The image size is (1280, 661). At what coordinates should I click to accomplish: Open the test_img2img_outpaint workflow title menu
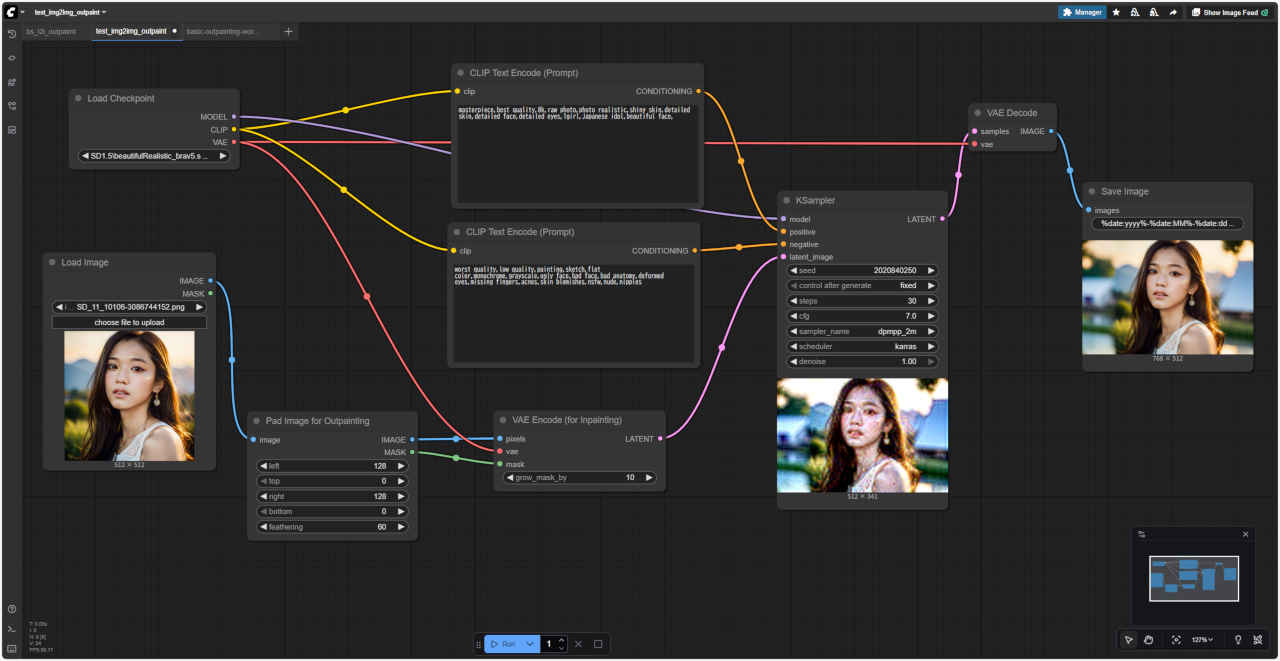point(70,12)
